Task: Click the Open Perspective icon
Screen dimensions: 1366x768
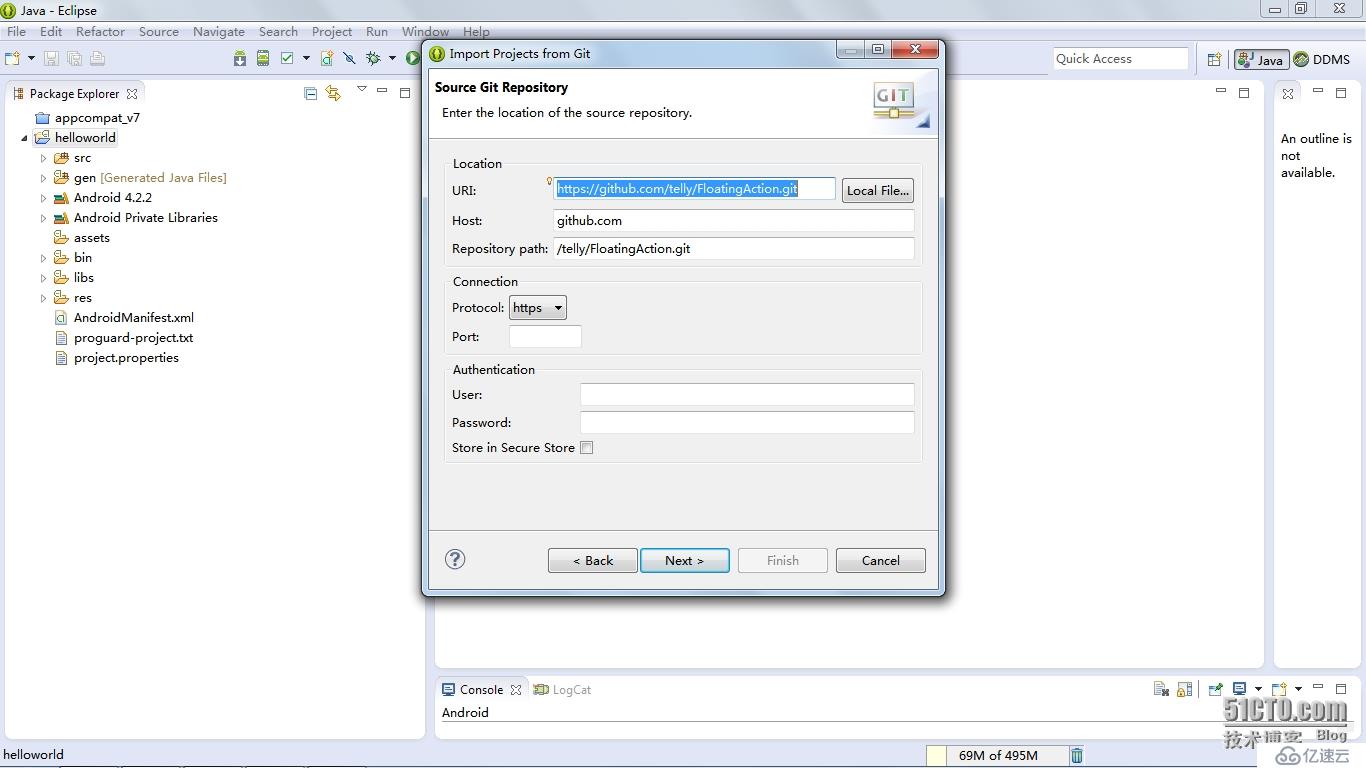Action: coord(1214,59)
